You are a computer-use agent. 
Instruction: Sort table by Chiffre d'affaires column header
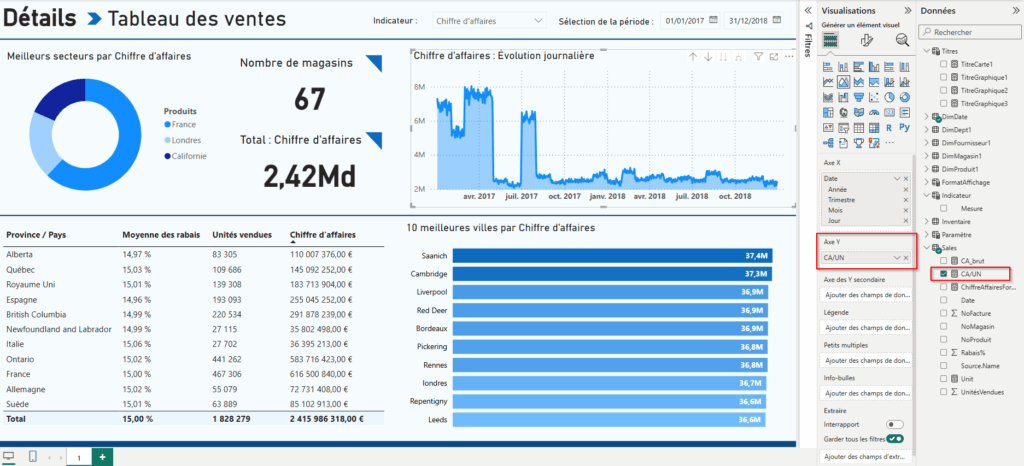[x=323, y=234]
